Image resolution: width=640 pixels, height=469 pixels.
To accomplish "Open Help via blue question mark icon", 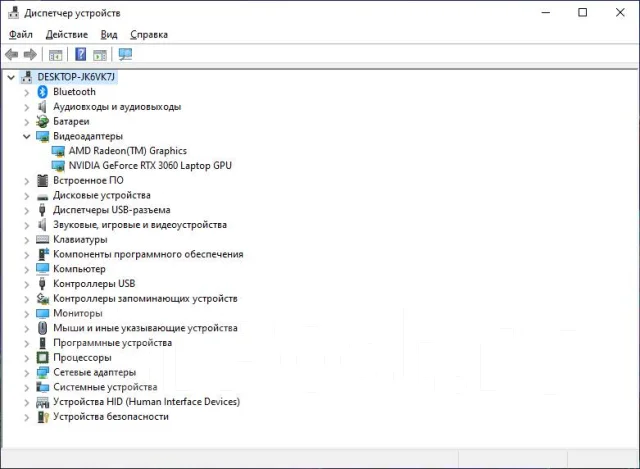I will click(81, 54).
